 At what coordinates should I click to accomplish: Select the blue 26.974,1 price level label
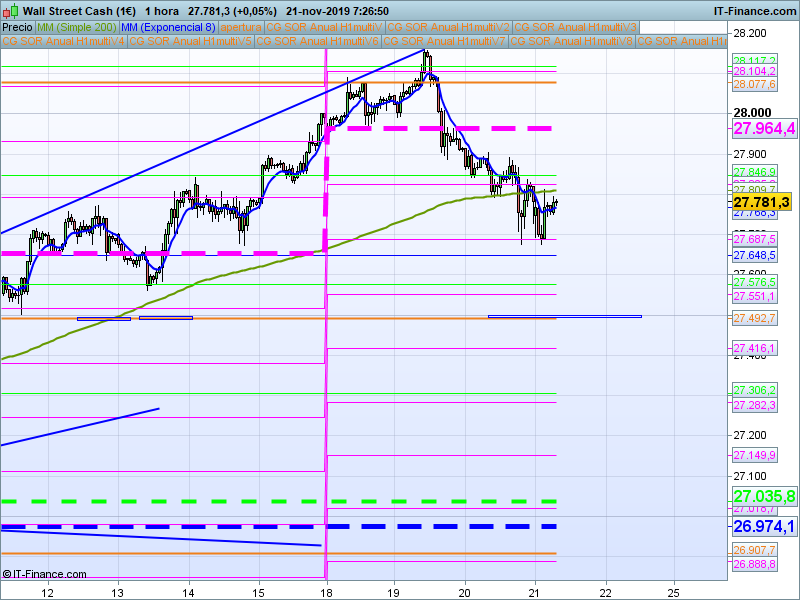coord(763,526)
